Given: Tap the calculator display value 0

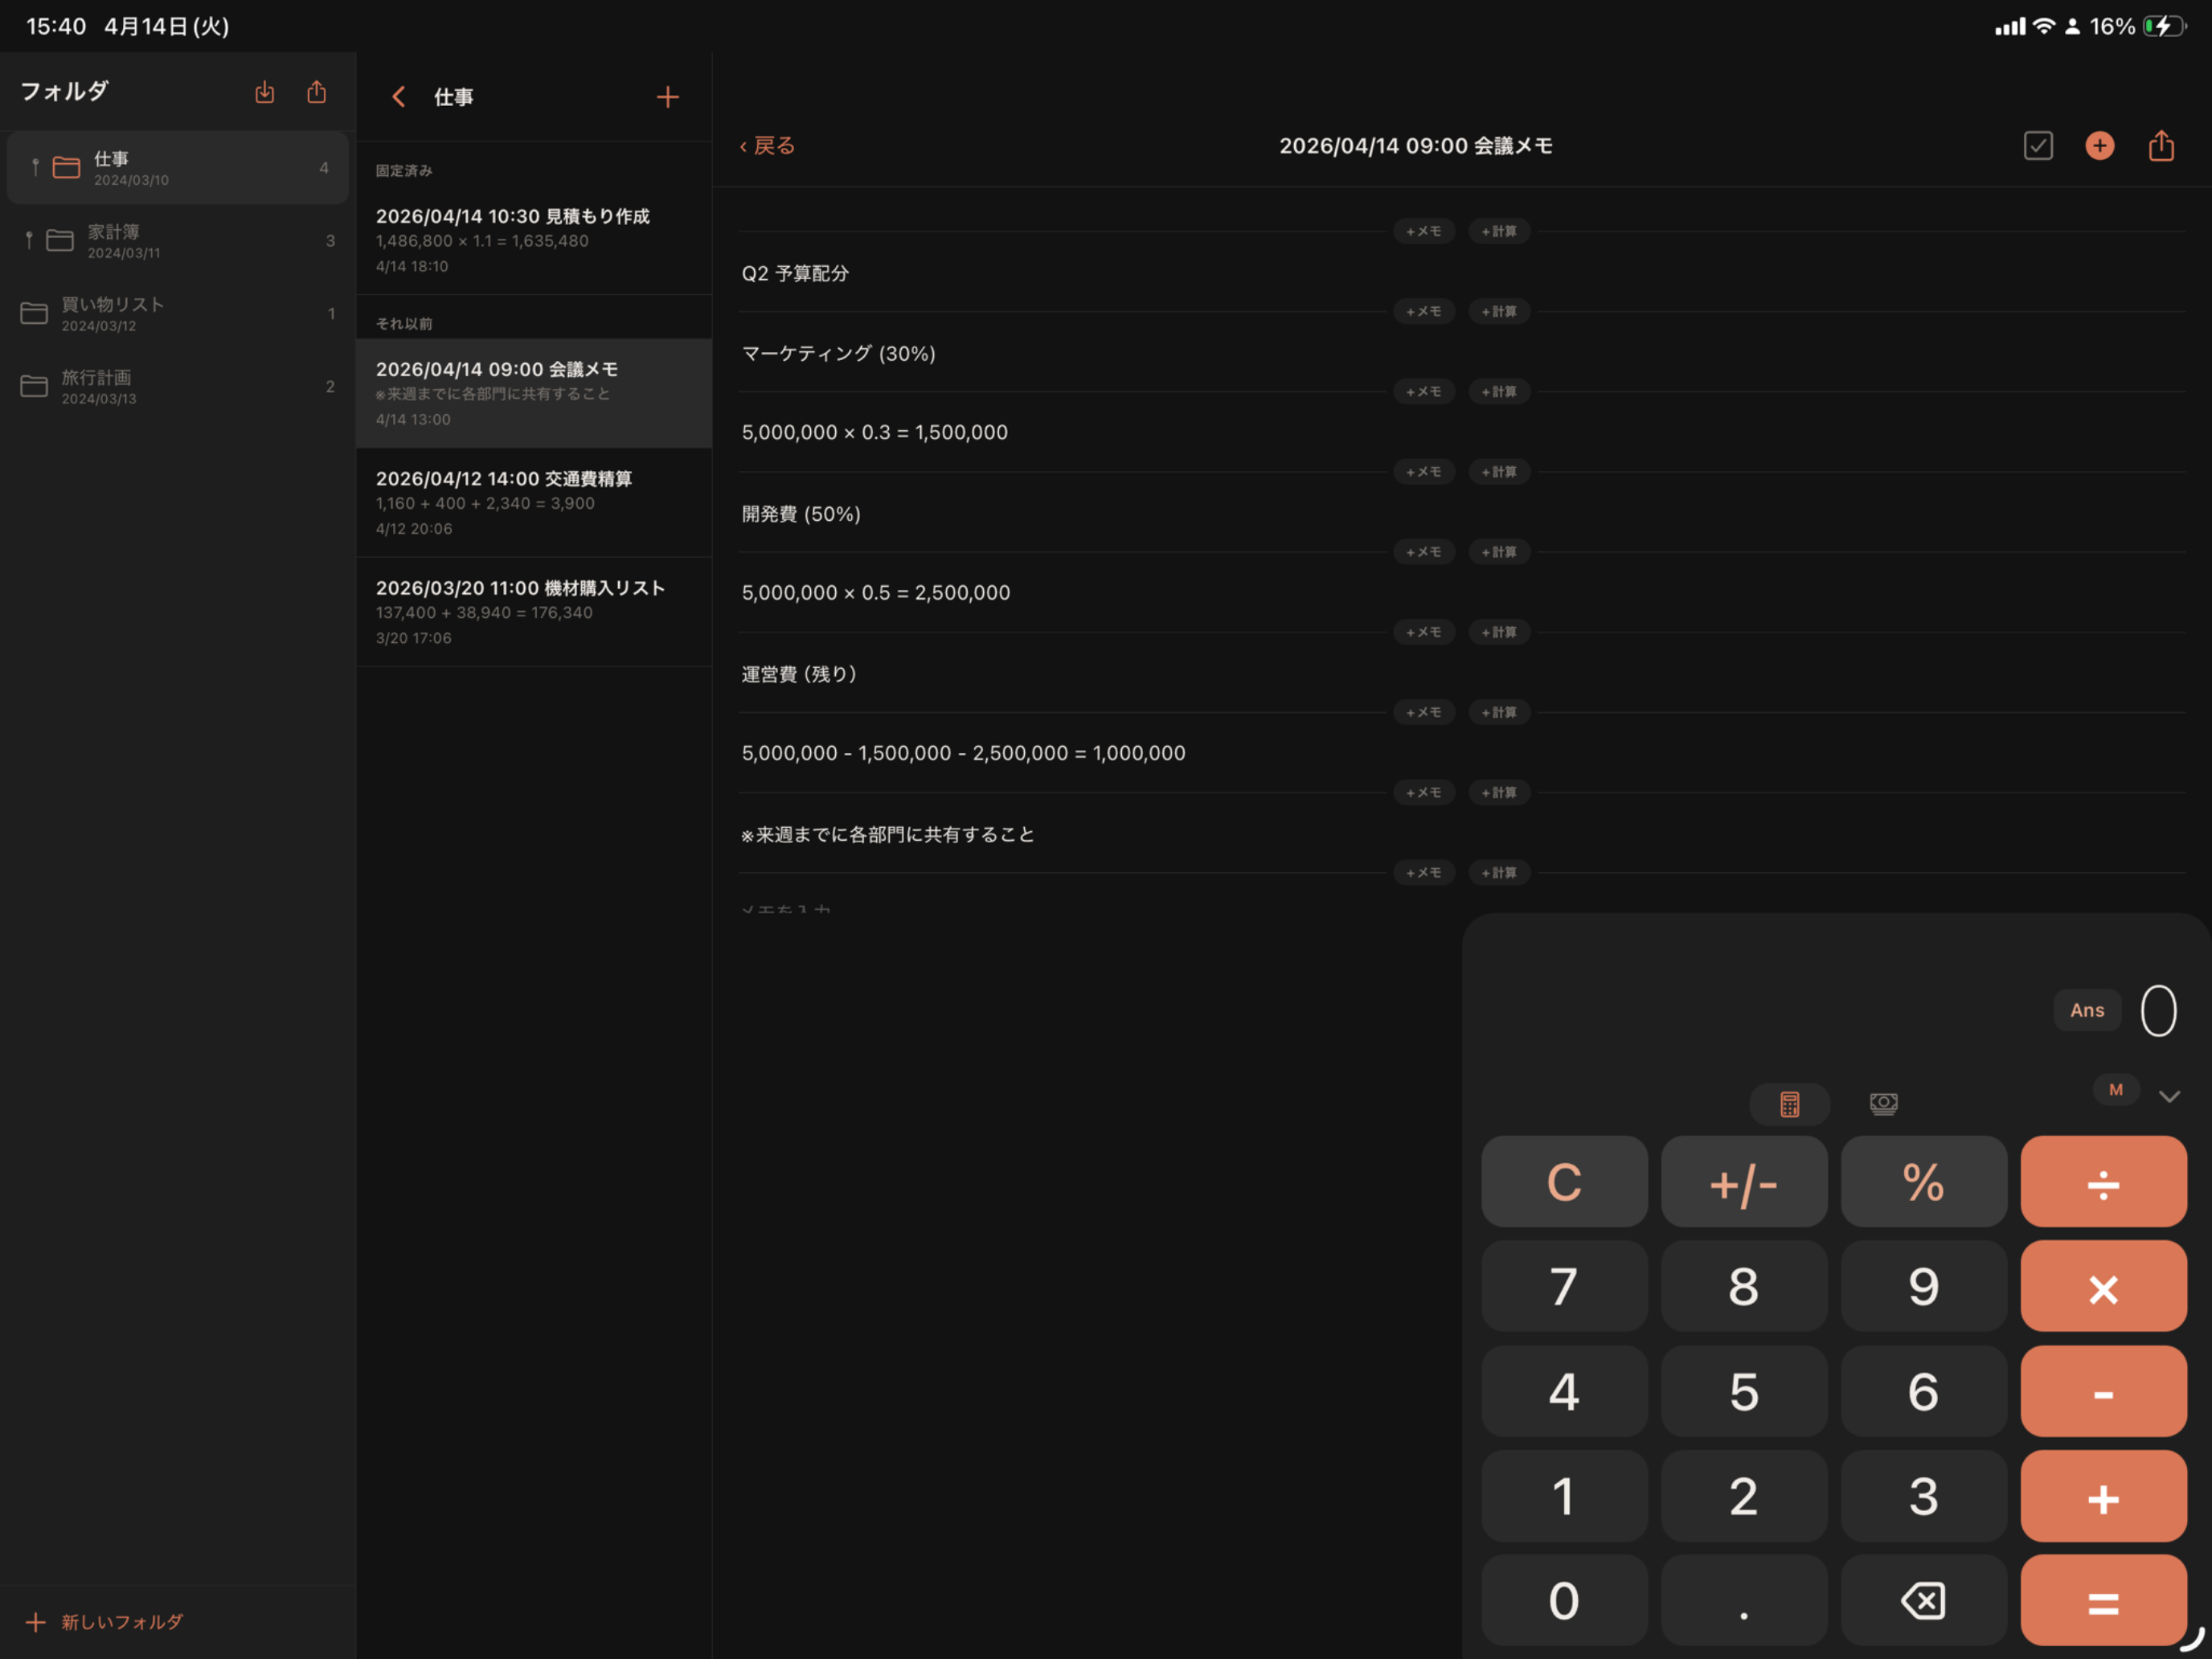Looking at the screenshot, I should tap(2157, 1010).
